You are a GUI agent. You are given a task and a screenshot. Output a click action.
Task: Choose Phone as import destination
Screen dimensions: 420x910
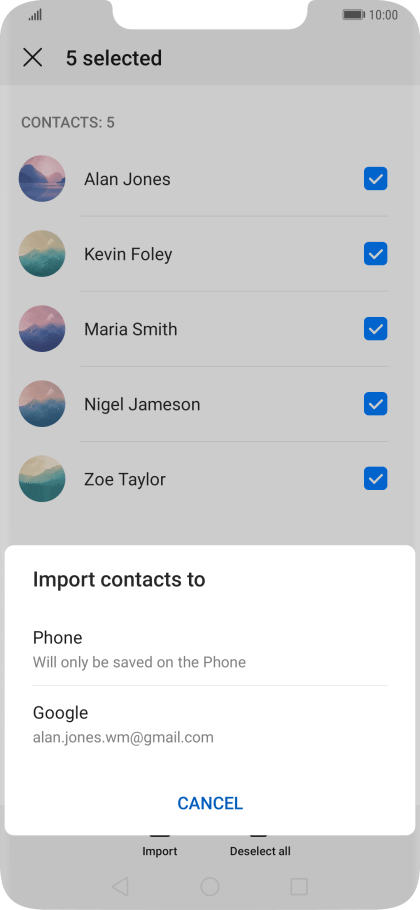tap(210, 649)
